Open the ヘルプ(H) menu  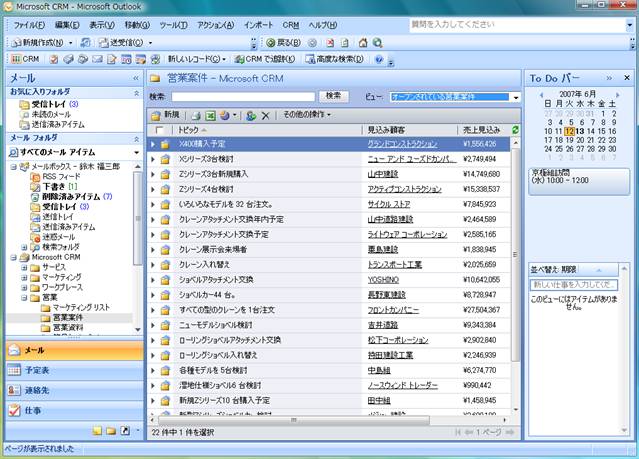click(322, 25)
